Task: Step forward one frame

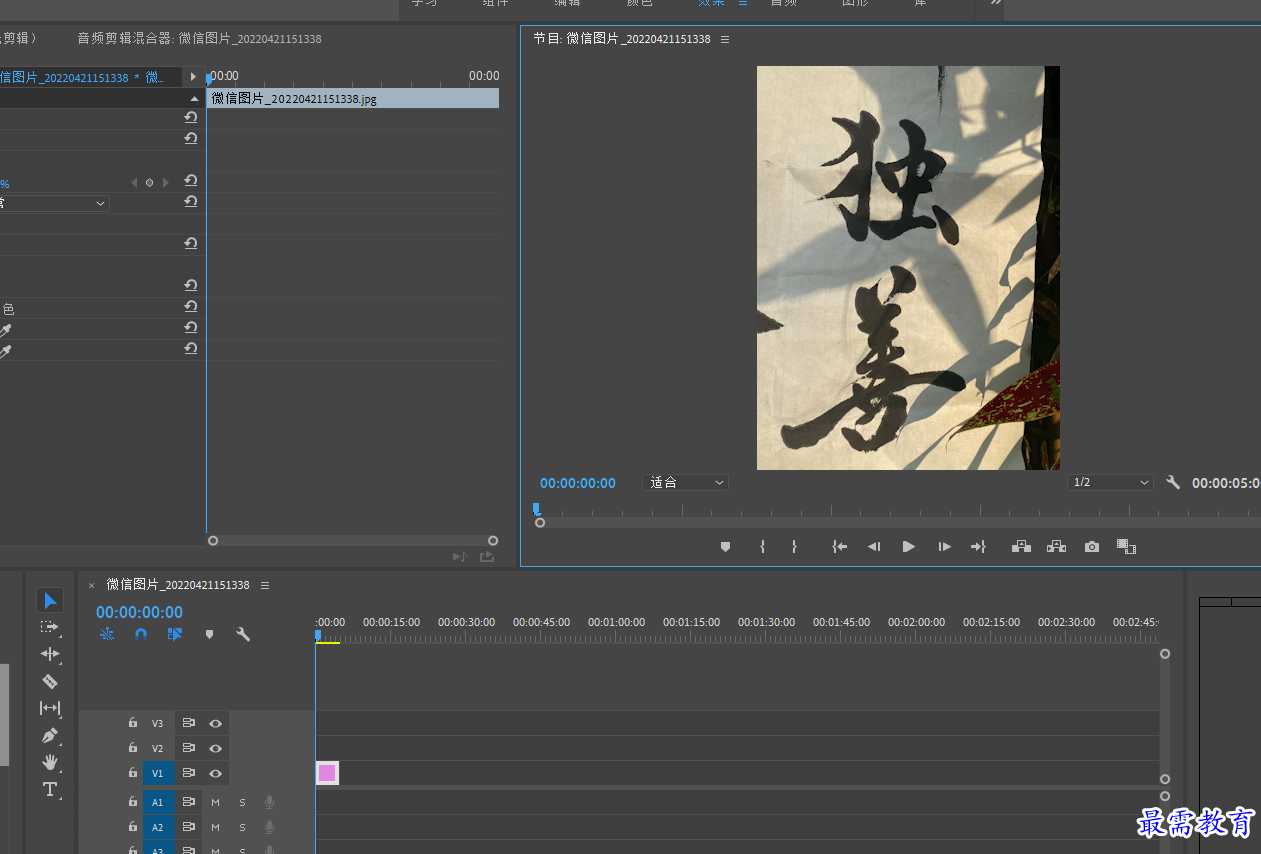Action: click(944, 547)
